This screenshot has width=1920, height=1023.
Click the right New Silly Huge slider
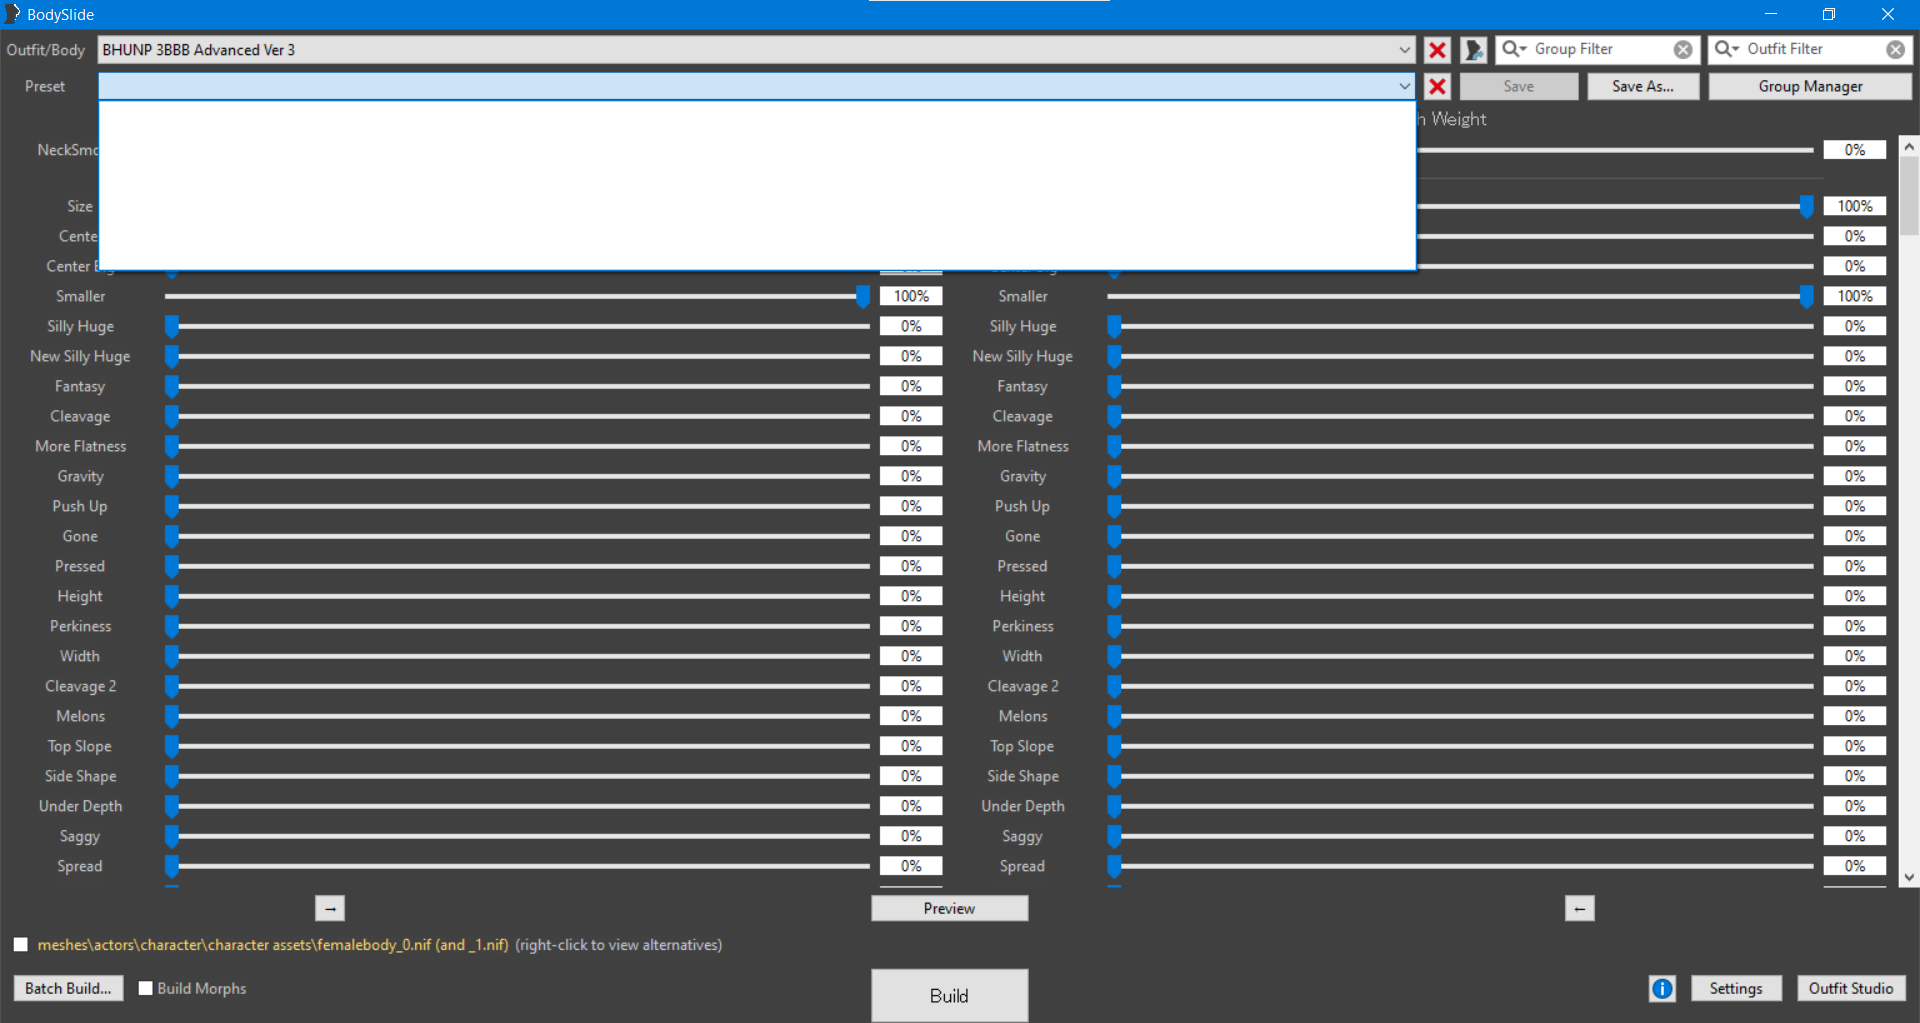tap(1460, 356)
